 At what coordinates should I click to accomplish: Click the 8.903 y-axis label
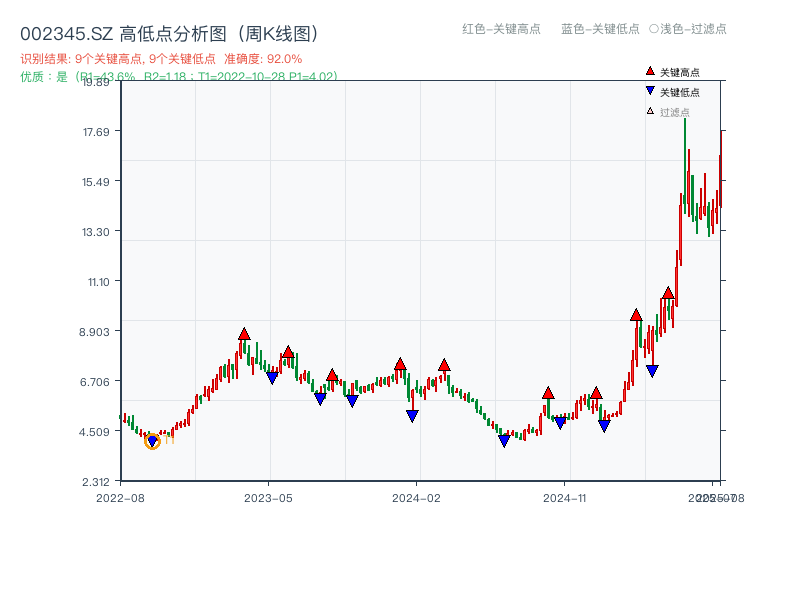point(94,332)
